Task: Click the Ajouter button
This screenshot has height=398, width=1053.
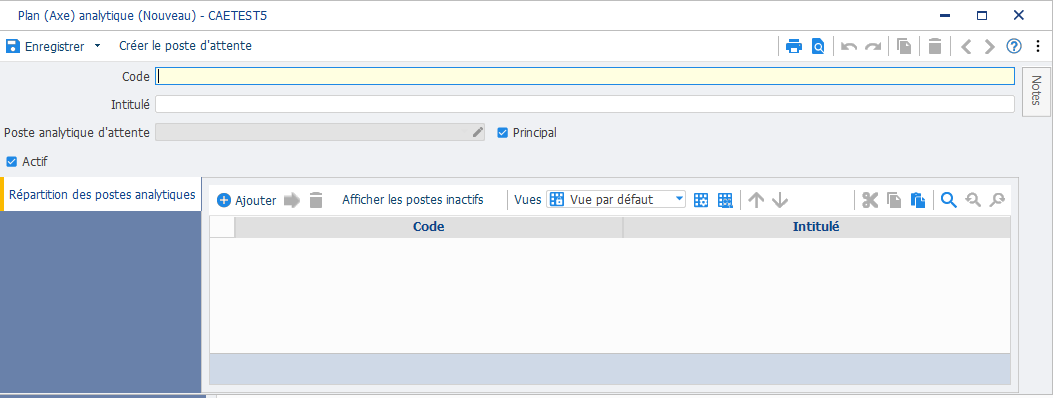Action: point(246,200)
